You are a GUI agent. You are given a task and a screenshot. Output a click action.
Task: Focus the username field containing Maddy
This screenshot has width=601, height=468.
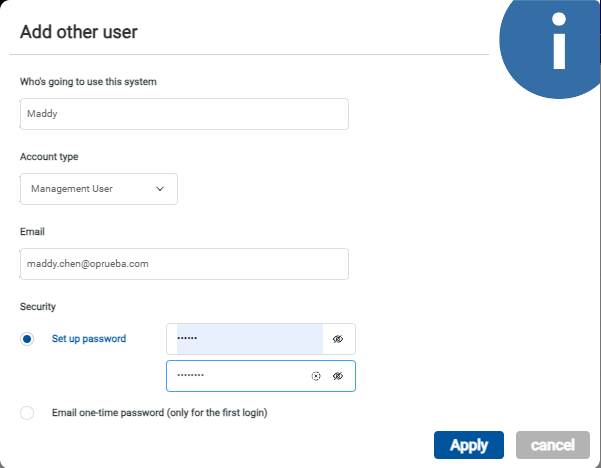(184, 114)
